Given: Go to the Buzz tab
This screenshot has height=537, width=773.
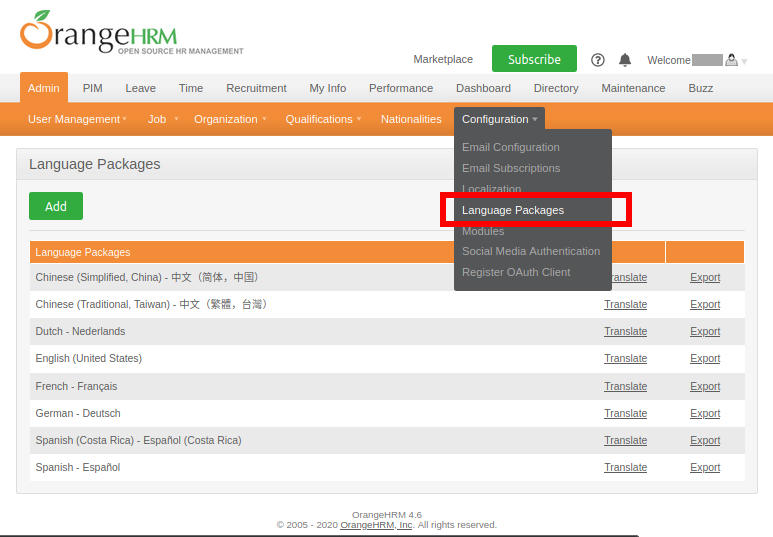Looking at the screenshot, I should (701, 88).
